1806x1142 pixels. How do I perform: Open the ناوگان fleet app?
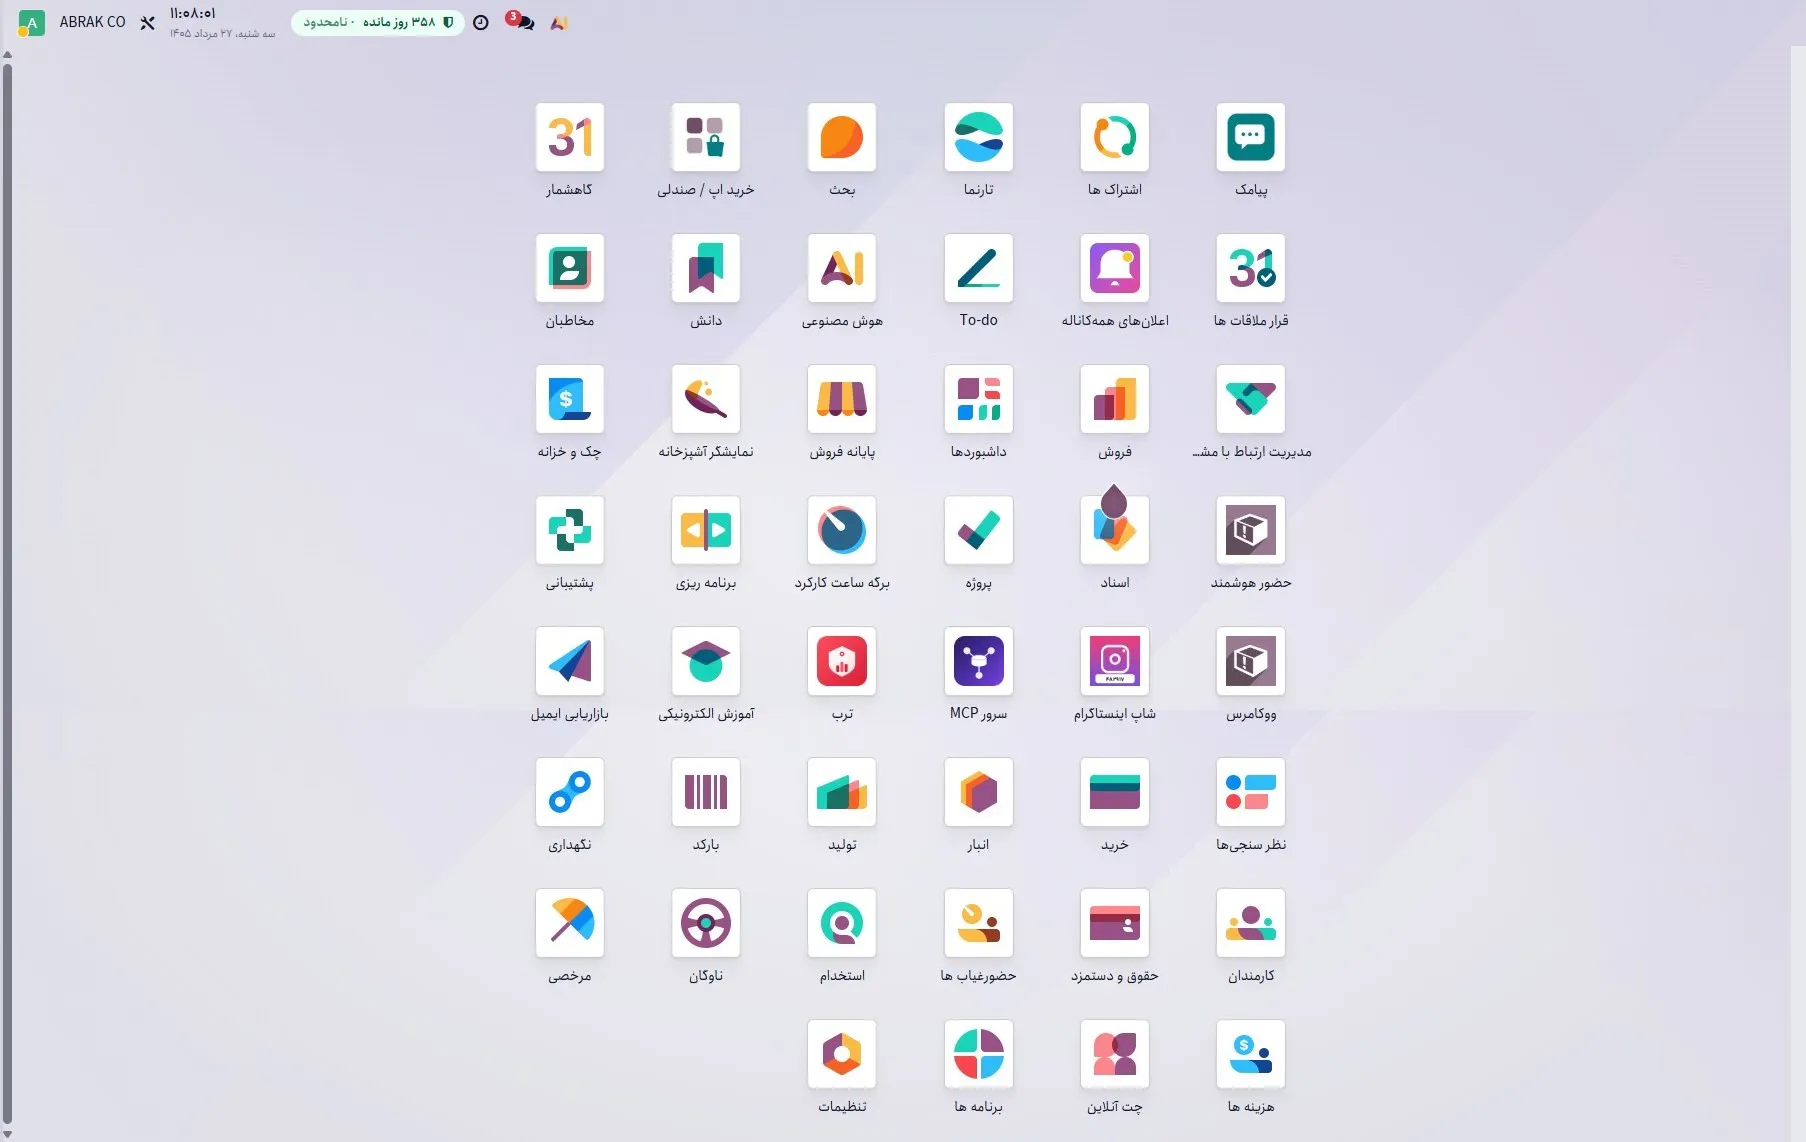[x=706, y=923]
